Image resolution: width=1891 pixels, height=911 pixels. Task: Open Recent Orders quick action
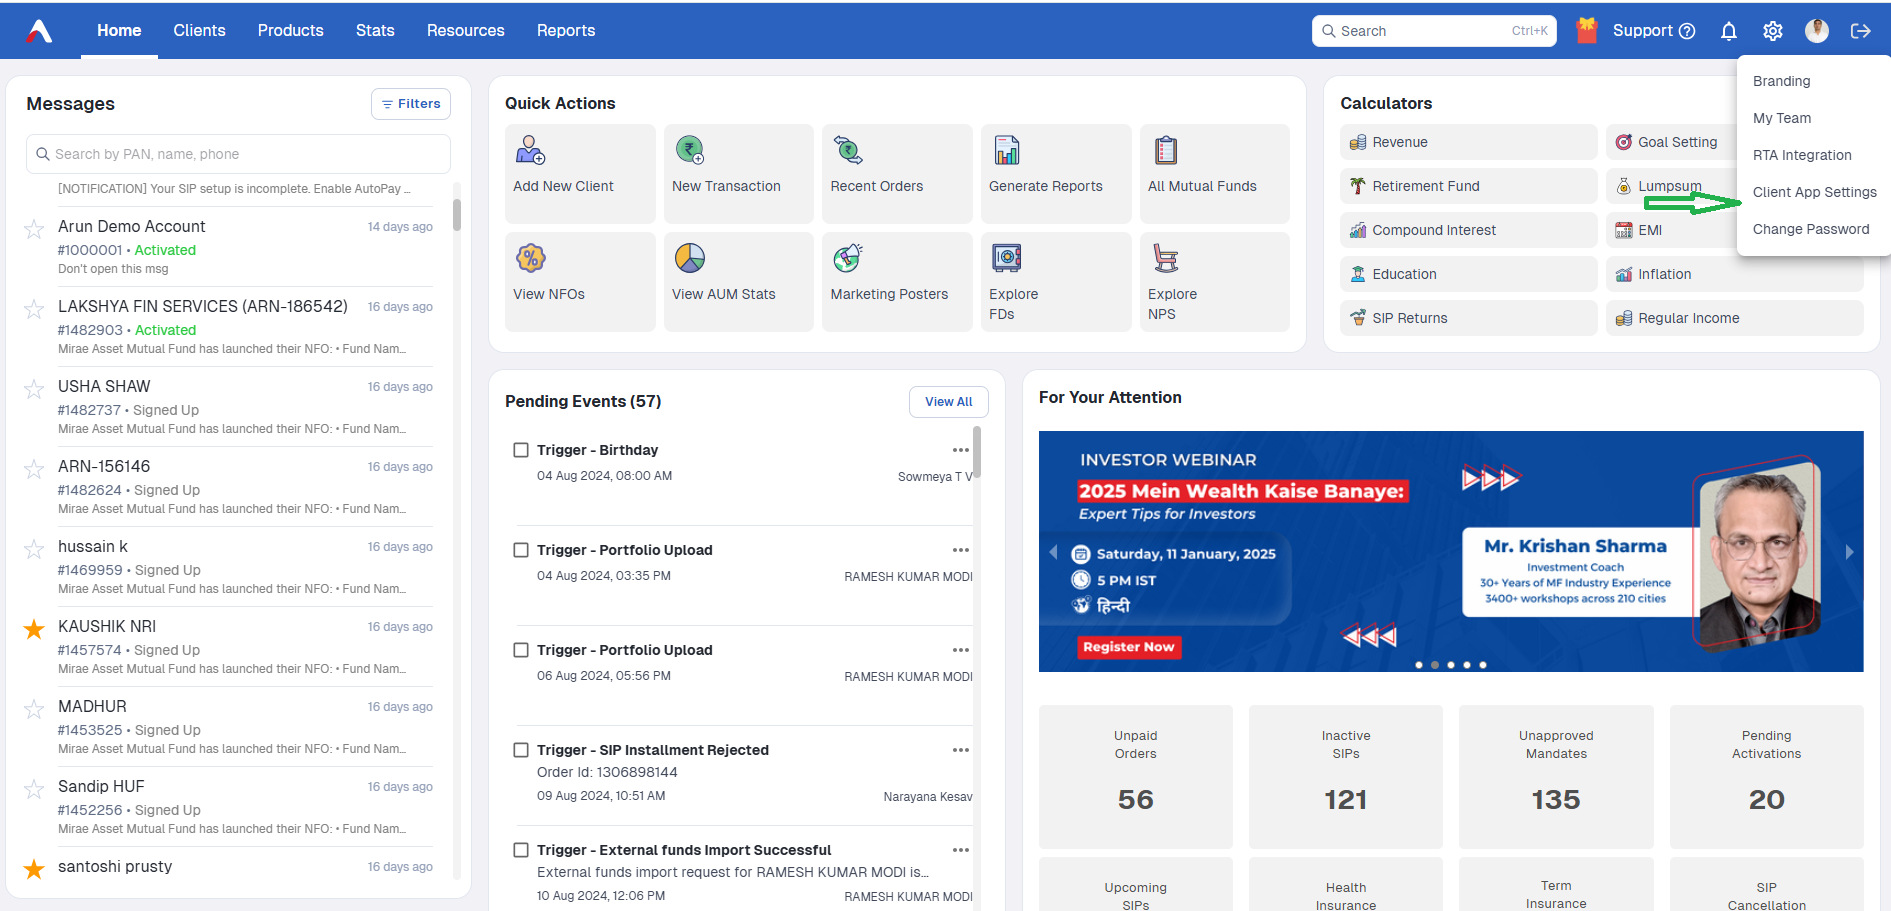click(897, 173)
